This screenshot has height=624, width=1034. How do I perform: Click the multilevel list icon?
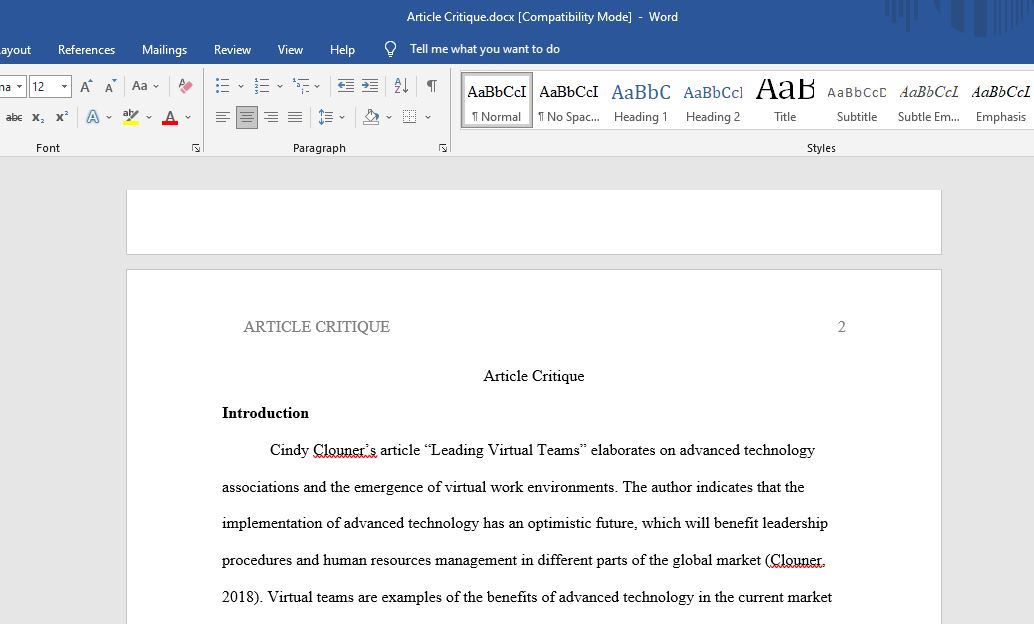[301, 86]
